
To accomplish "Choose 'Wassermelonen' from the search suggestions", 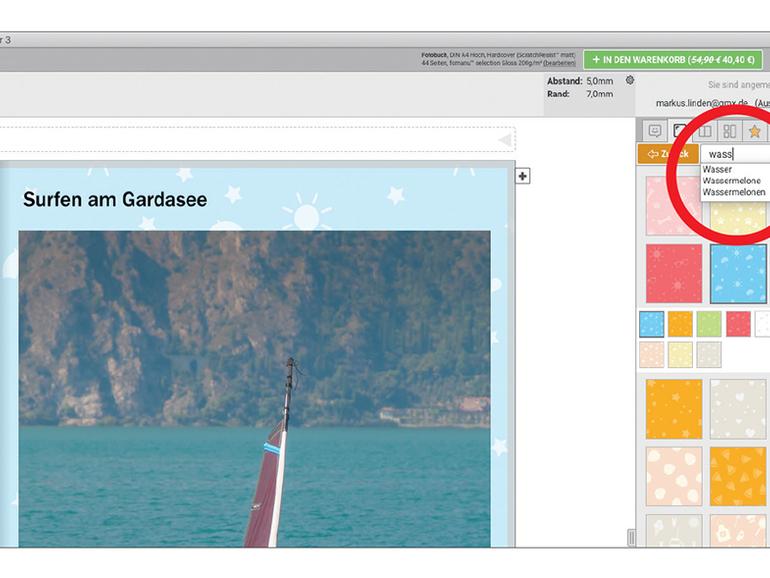I will pyautogui.click(x=734, y=193).
